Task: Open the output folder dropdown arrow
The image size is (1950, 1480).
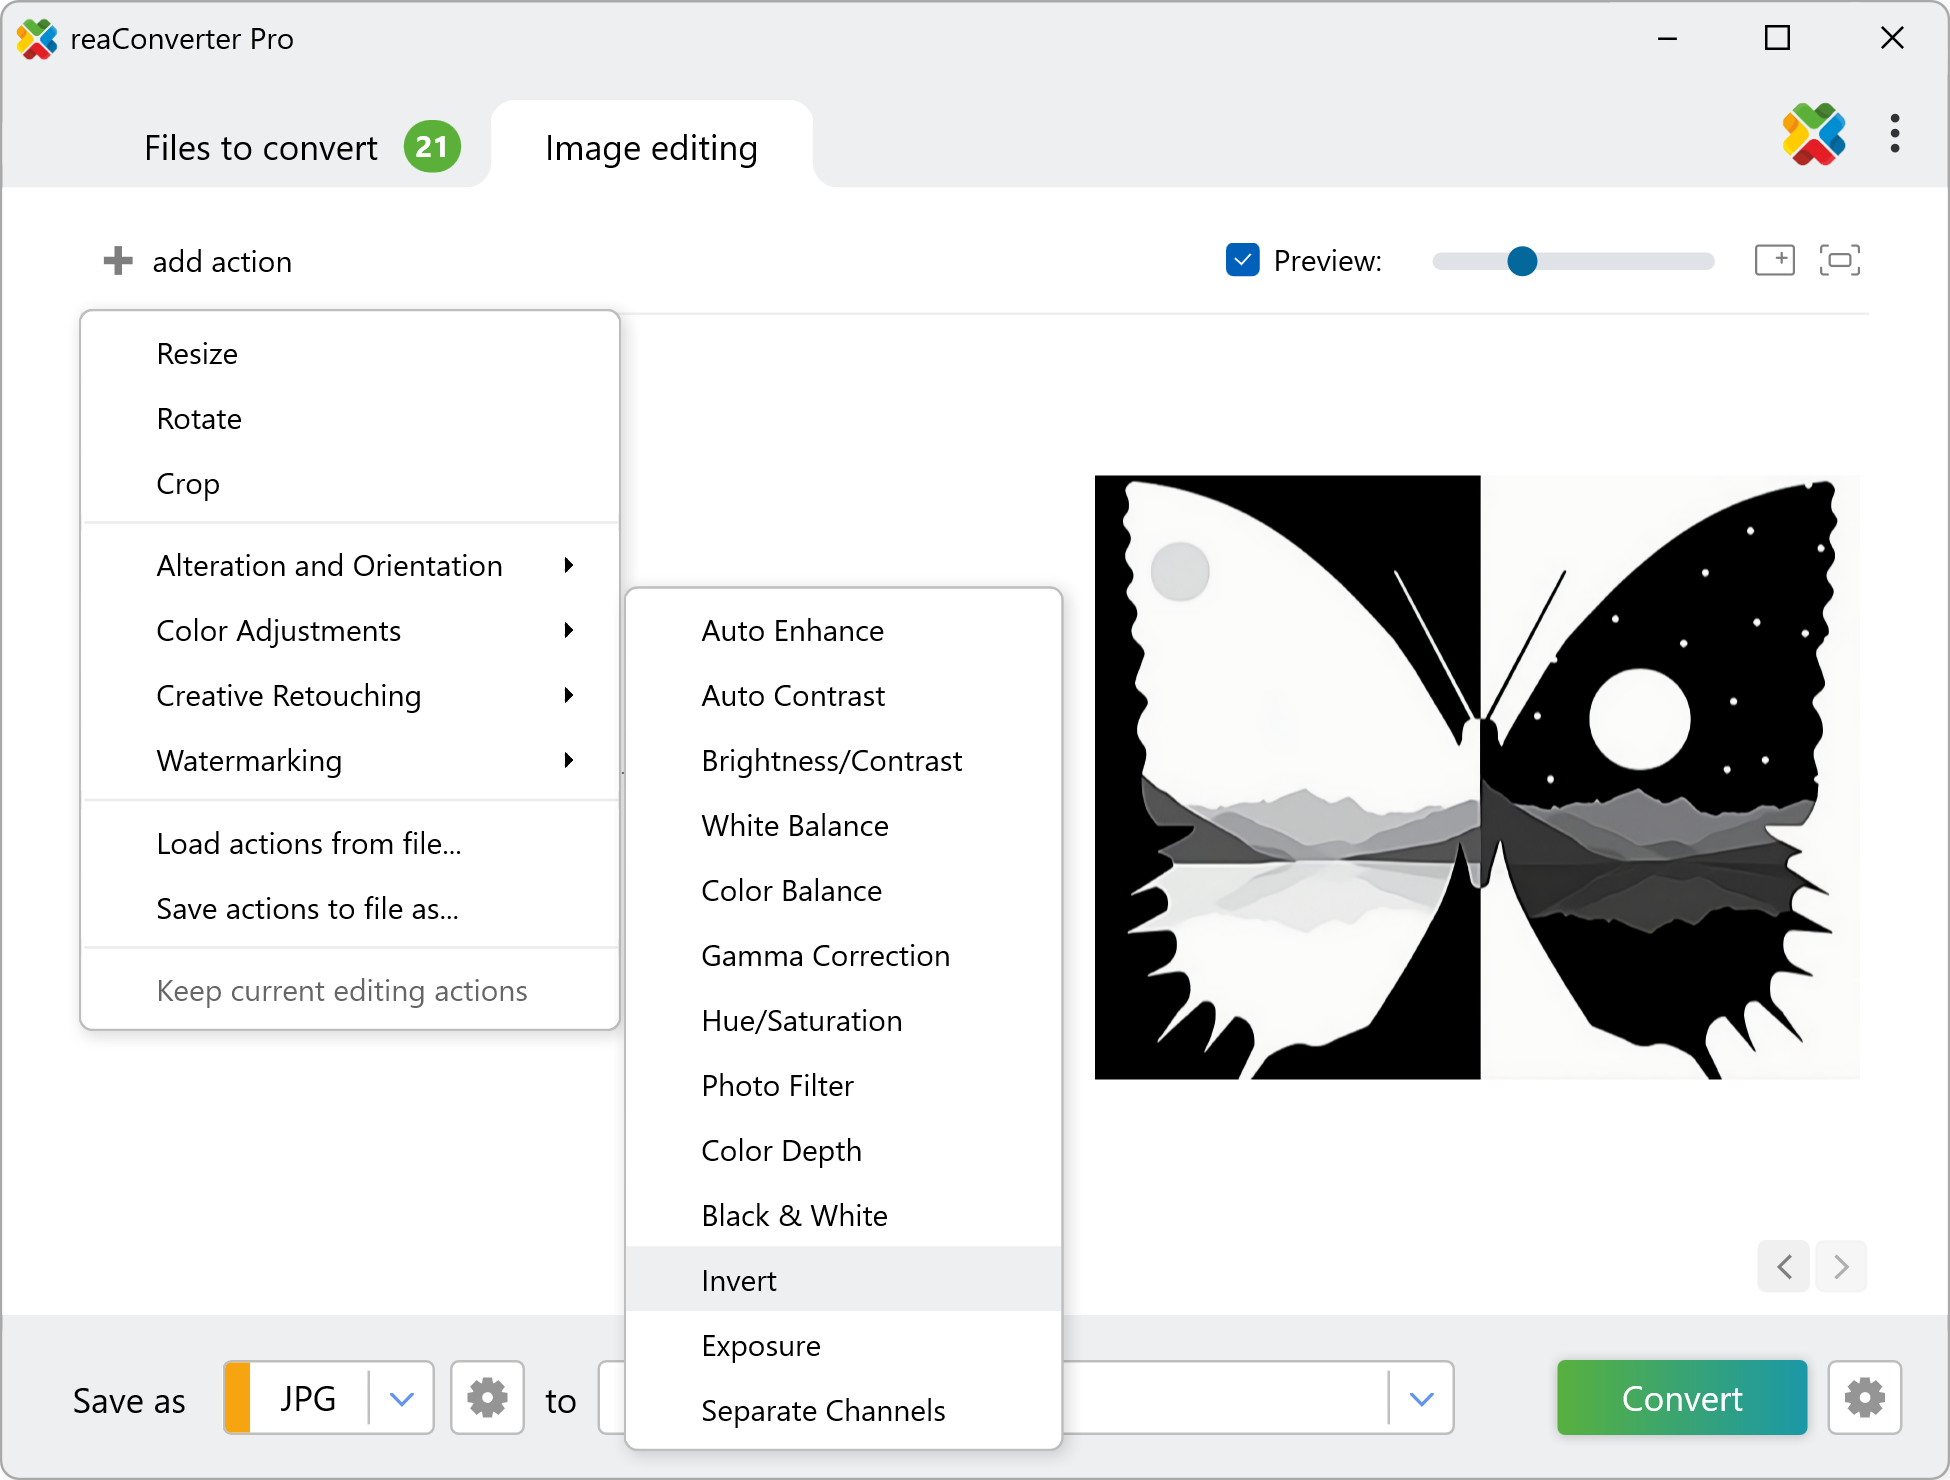Action: (1421, 1398)
